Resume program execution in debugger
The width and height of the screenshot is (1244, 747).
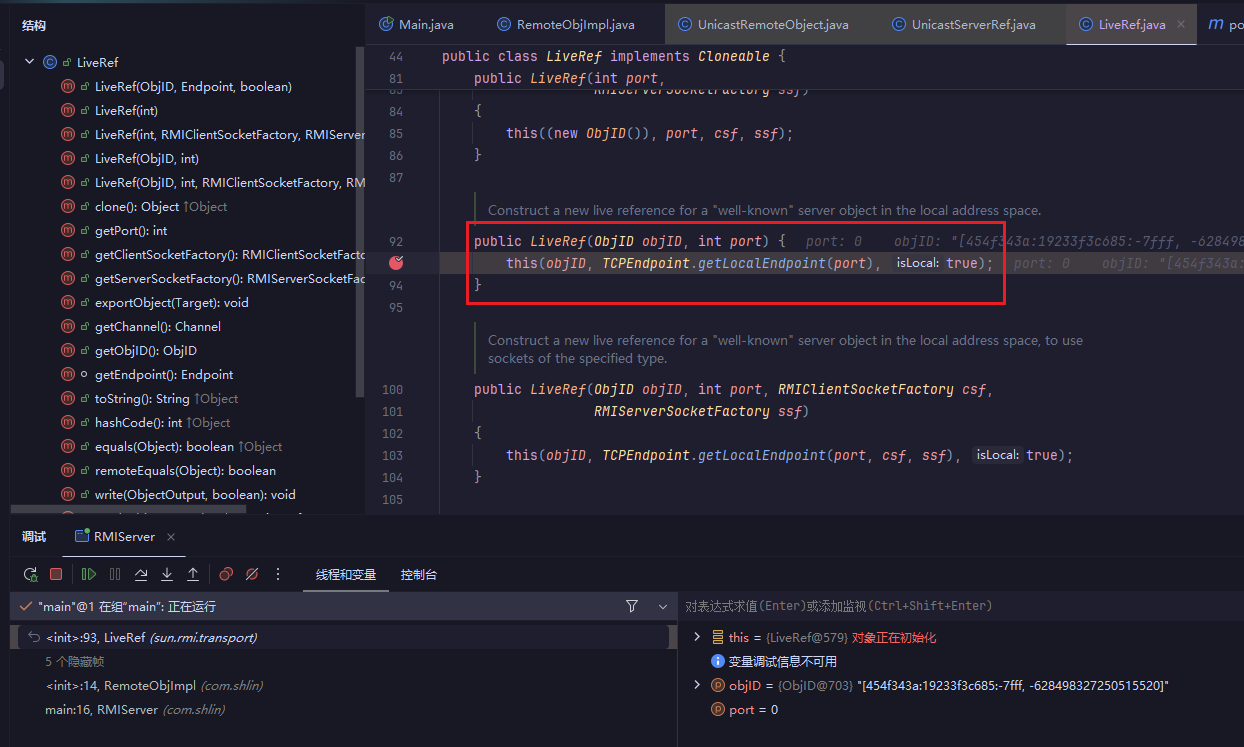point(89,574)
